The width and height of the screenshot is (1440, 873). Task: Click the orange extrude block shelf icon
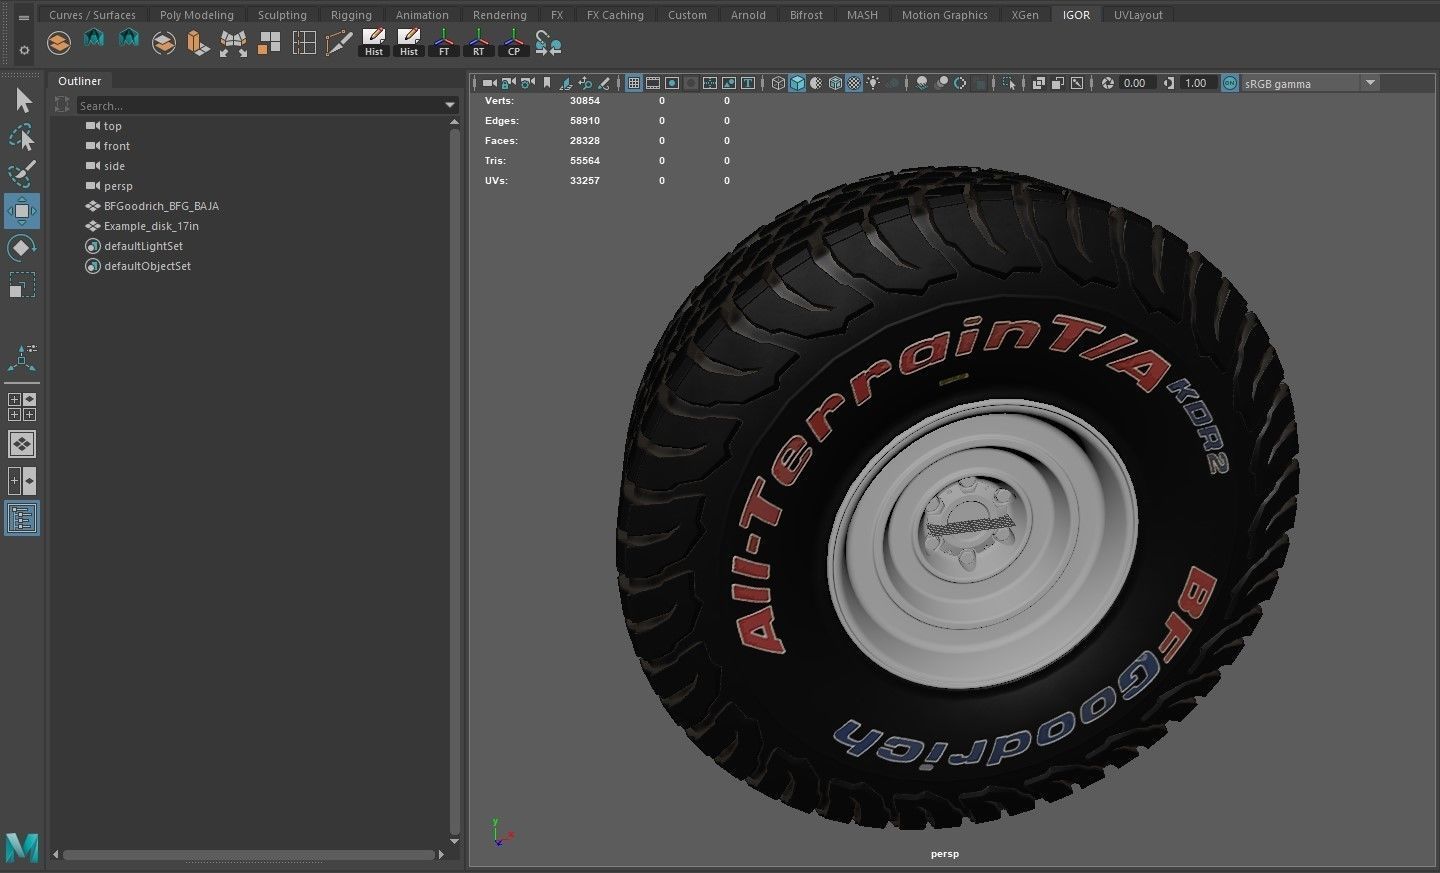tap(198, 43)
